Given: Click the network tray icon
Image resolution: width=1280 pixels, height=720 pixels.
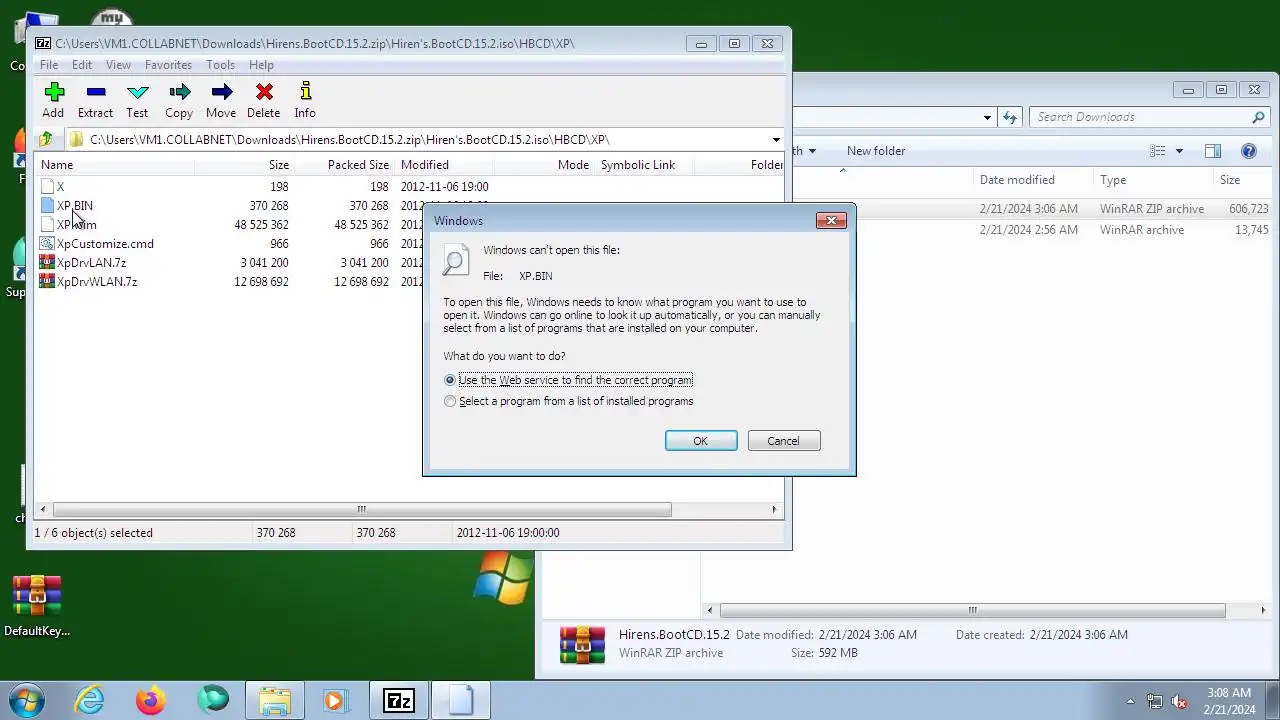Looking at the screenshot, I should tap(1155, 701).
